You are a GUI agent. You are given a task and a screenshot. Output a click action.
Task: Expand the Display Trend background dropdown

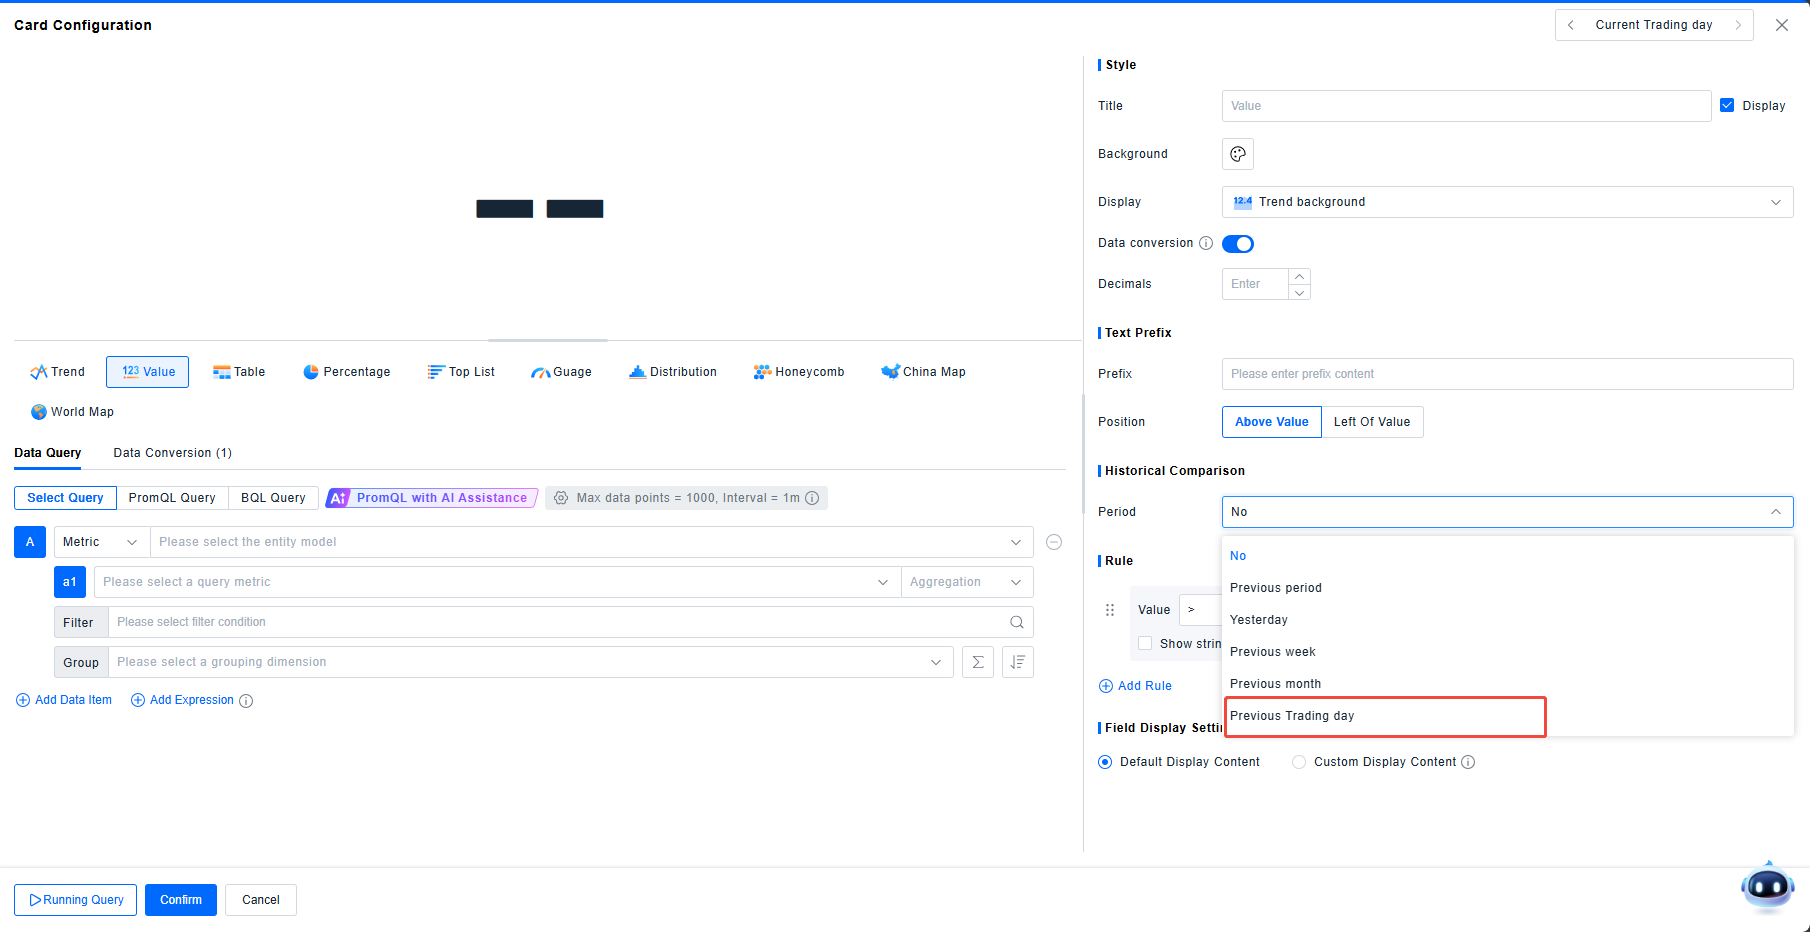(x=1506, y=202)
